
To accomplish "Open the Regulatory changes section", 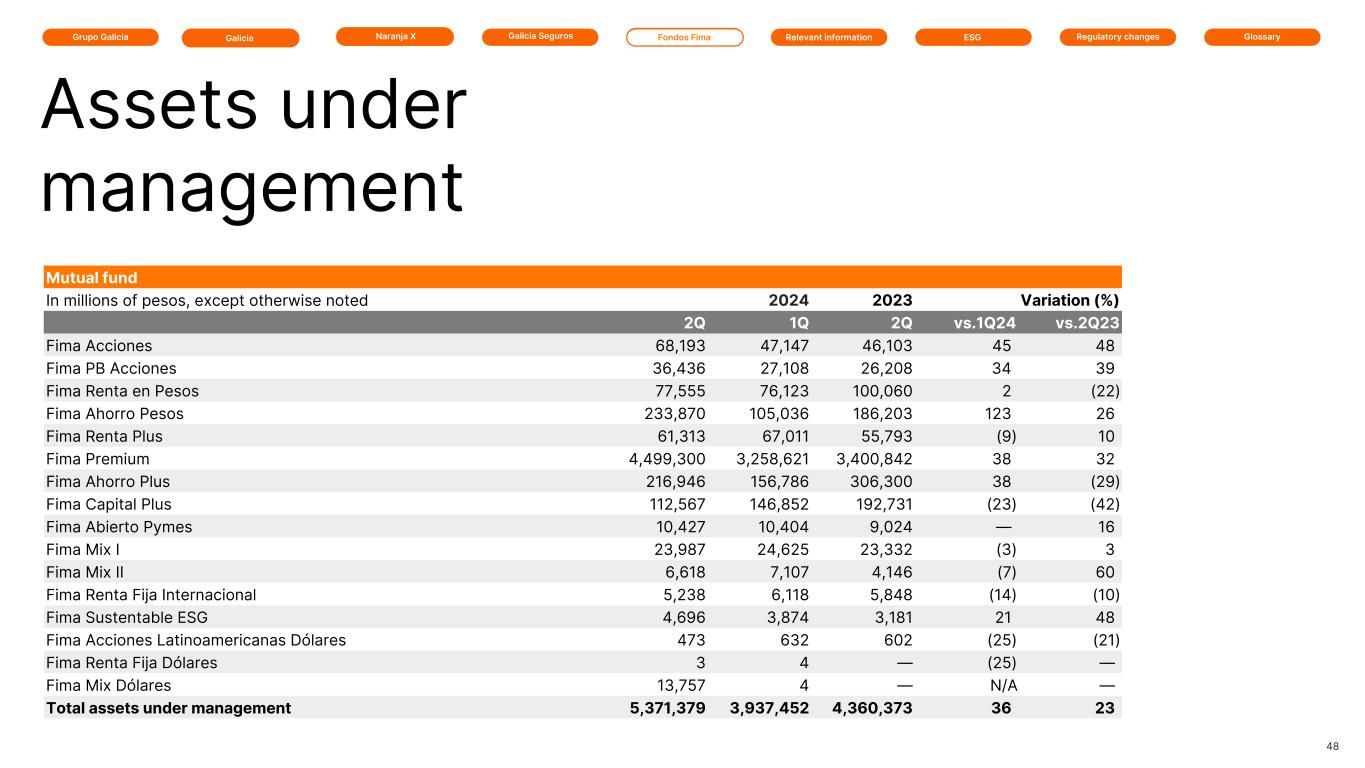I will (x=1117, y=37).
